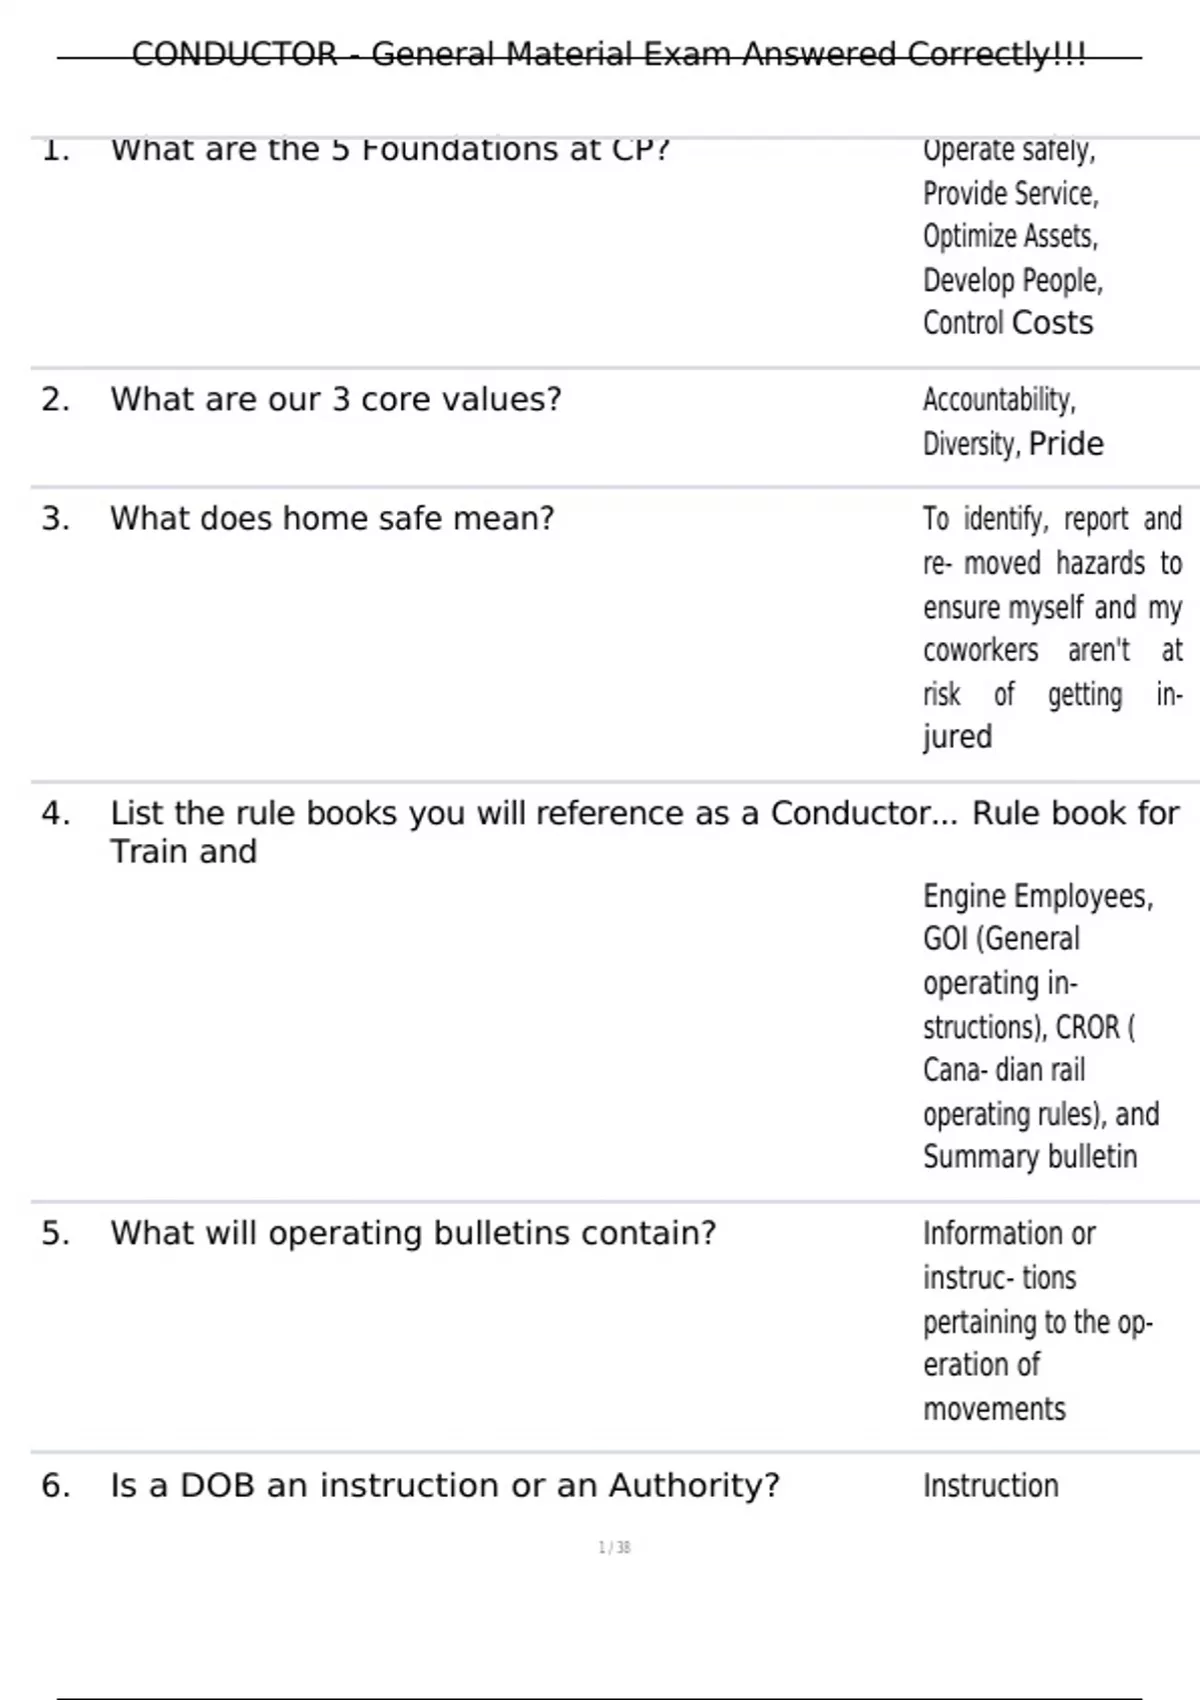Select the "Information or" answer line
The image size is (1200, 1700).
1009,1234
